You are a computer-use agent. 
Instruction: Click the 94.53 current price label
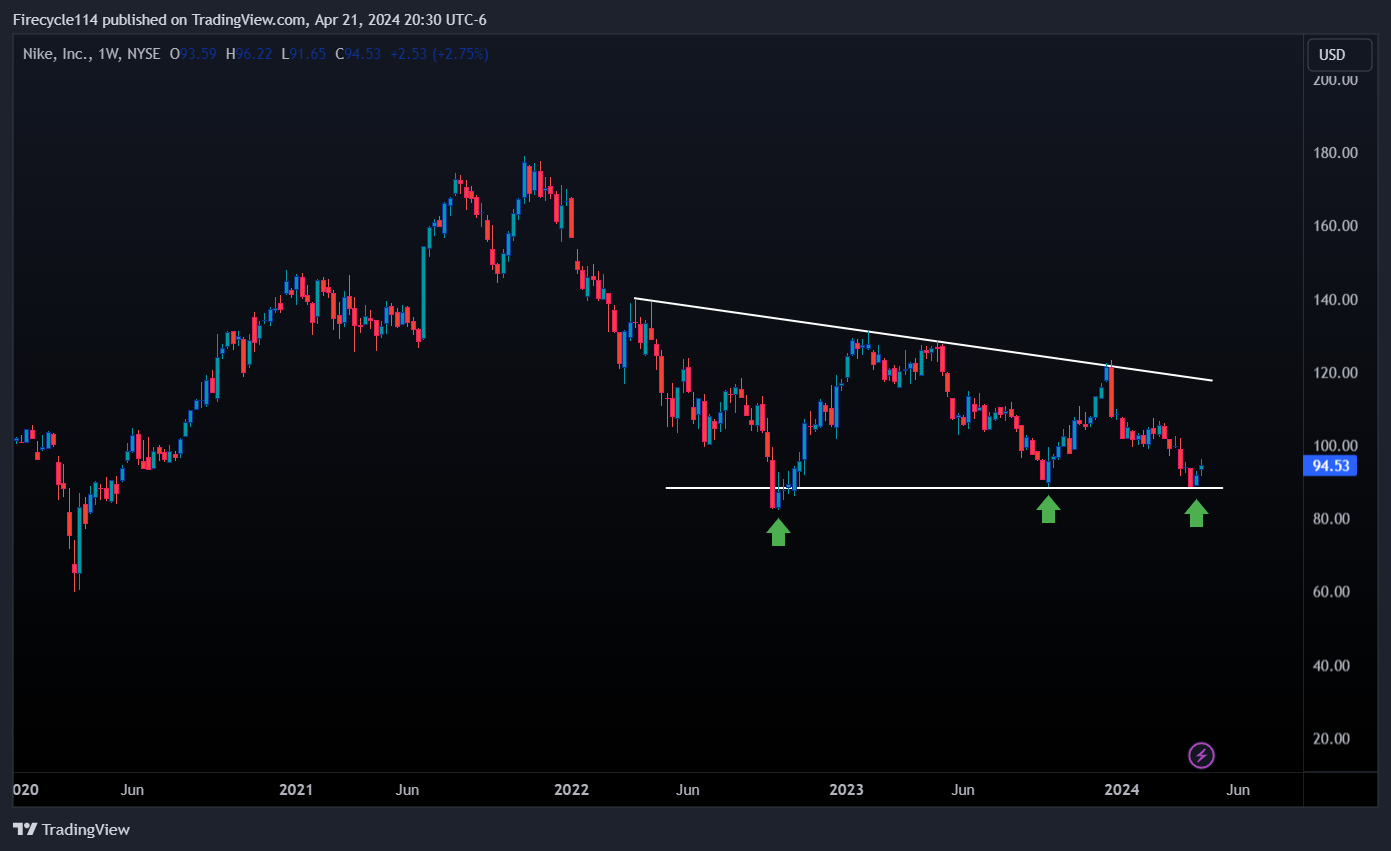coord(1328,465)
